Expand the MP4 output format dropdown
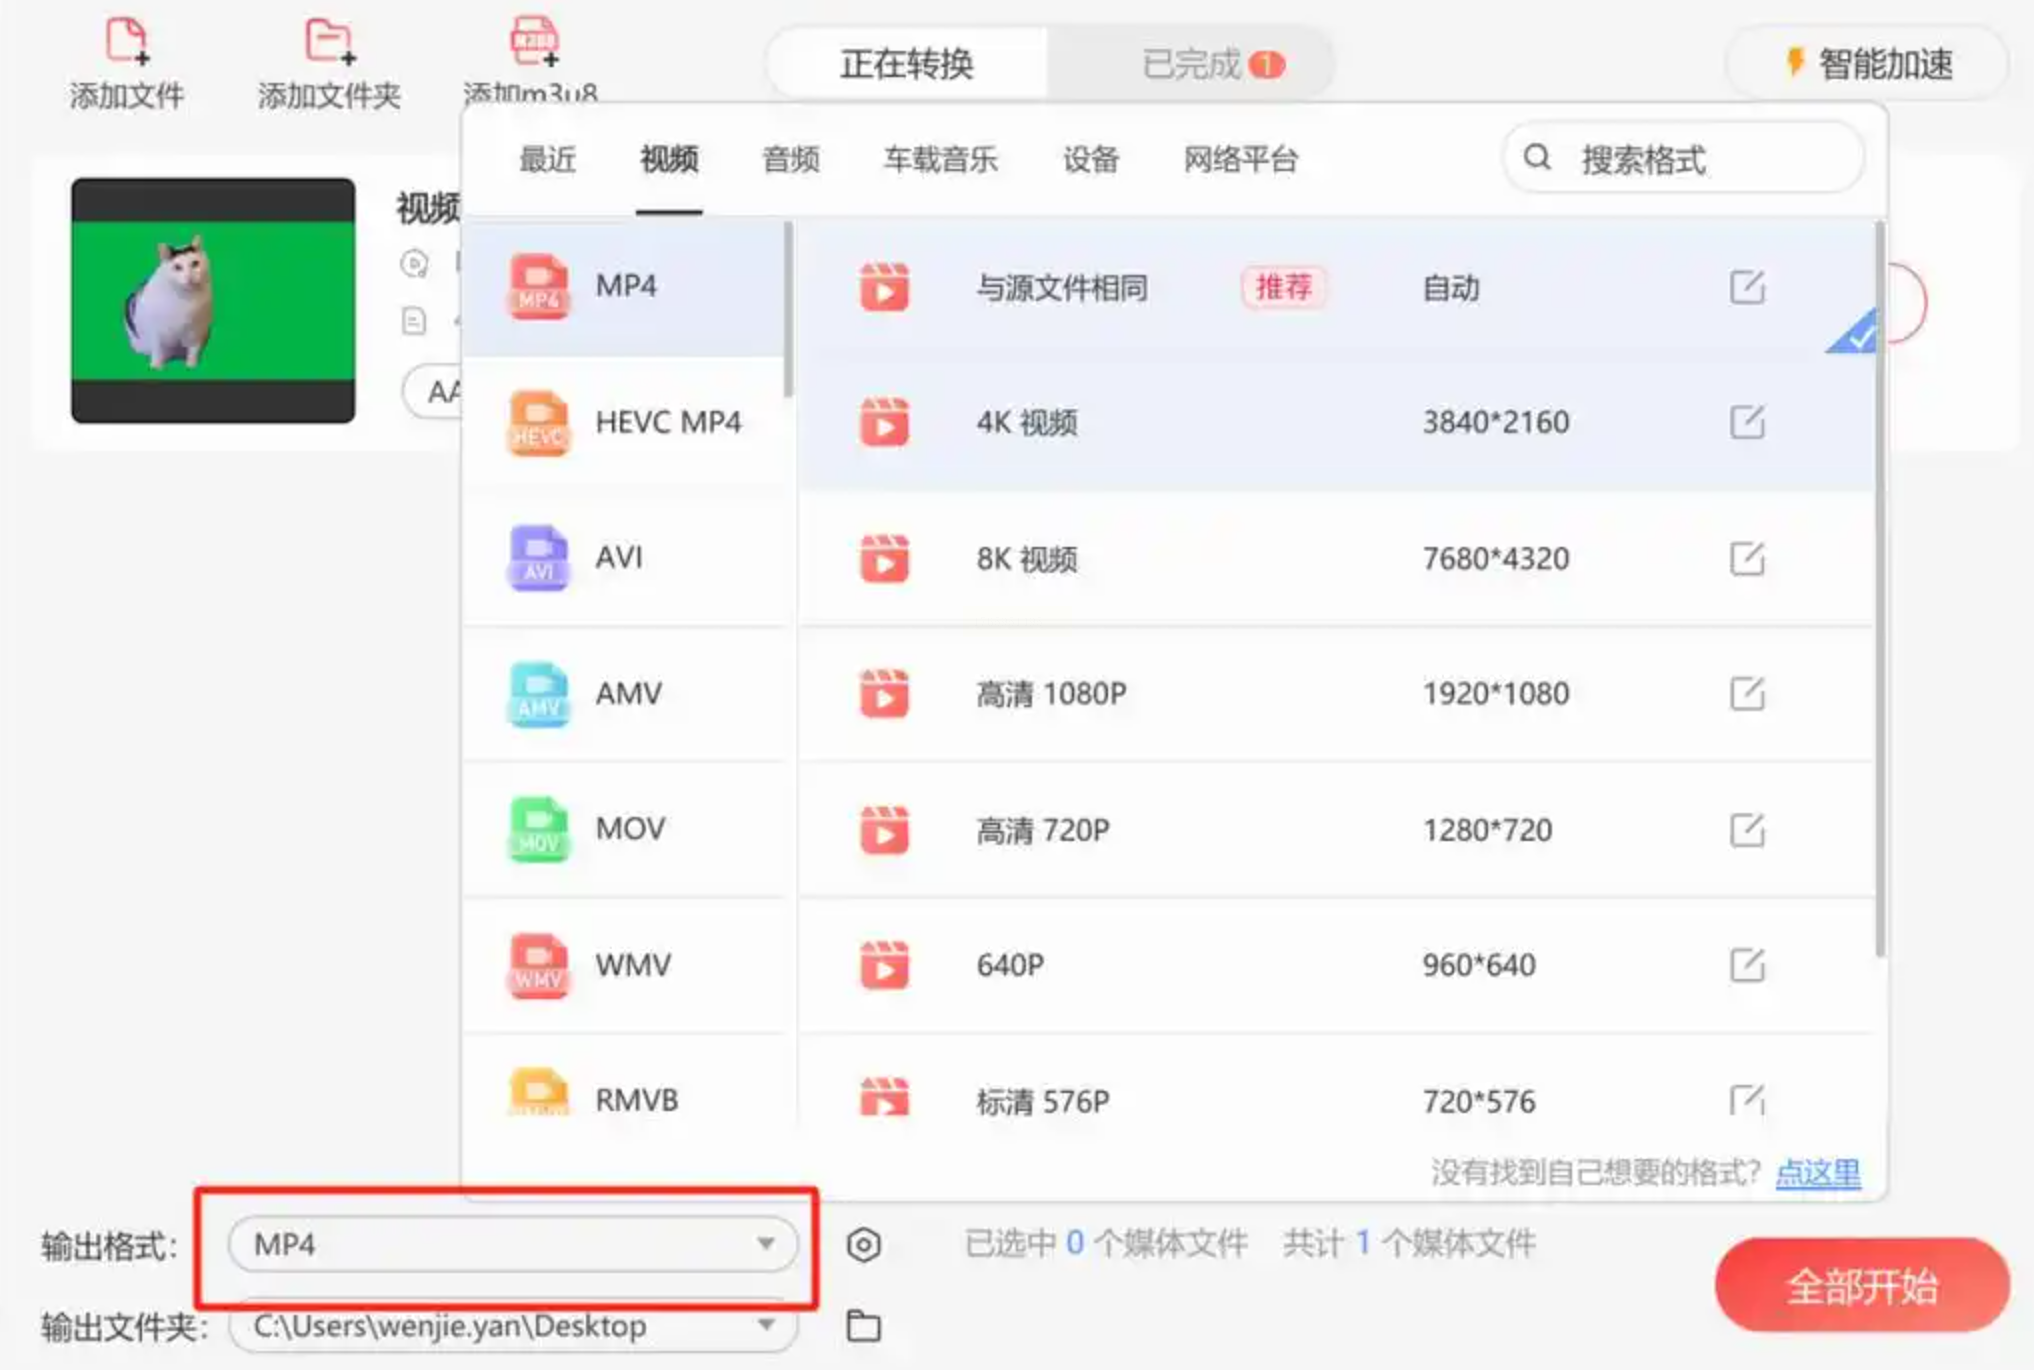 pos(765,1244)
